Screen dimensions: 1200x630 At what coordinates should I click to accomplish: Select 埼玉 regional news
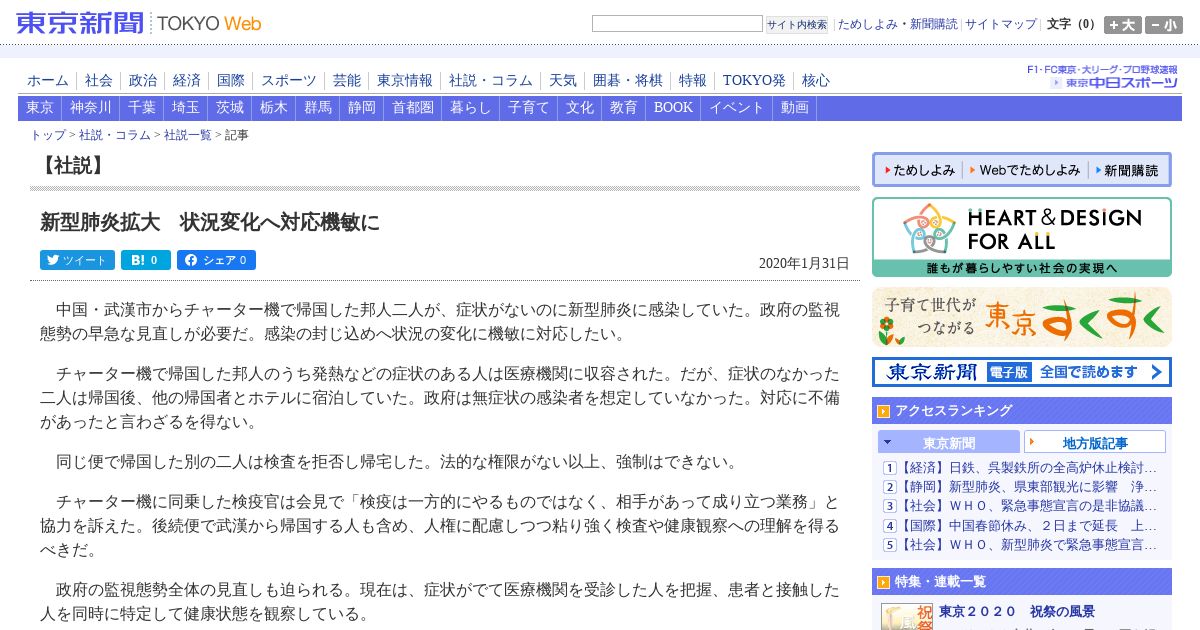point(186,108)
